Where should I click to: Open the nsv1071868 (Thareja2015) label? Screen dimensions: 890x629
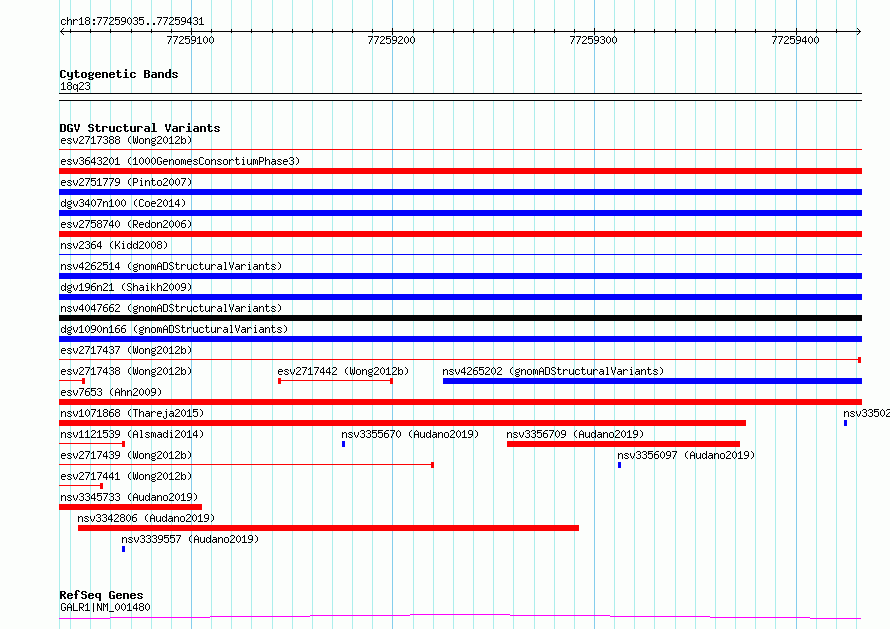[x=132, y=413]
